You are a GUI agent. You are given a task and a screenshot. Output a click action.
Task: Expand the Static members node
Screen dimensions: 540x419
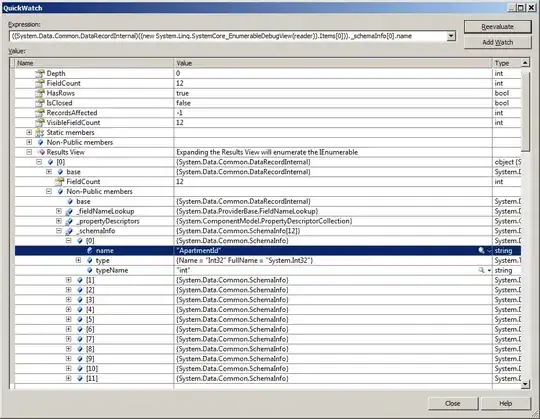(x=29, y=132)
